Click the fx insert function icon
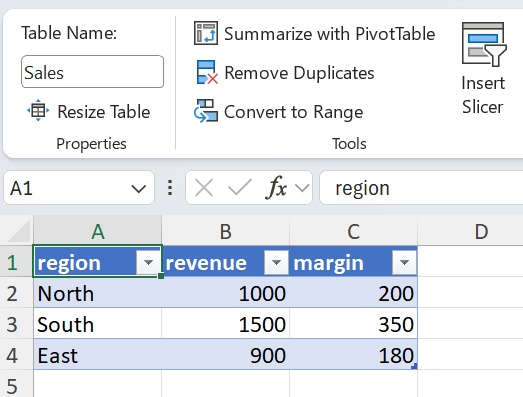 277,188
